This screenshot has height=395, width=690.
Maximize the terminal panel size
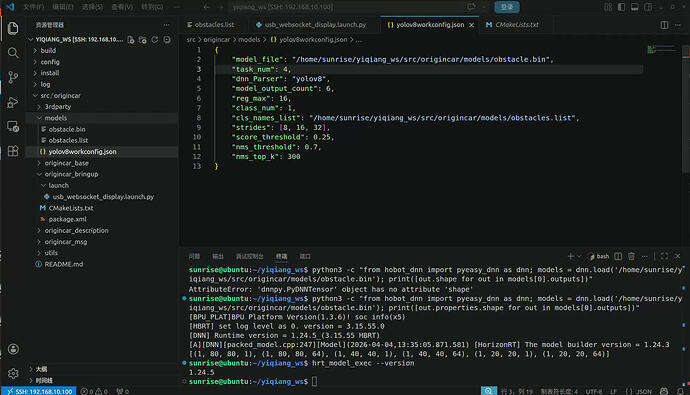(664, 256)
